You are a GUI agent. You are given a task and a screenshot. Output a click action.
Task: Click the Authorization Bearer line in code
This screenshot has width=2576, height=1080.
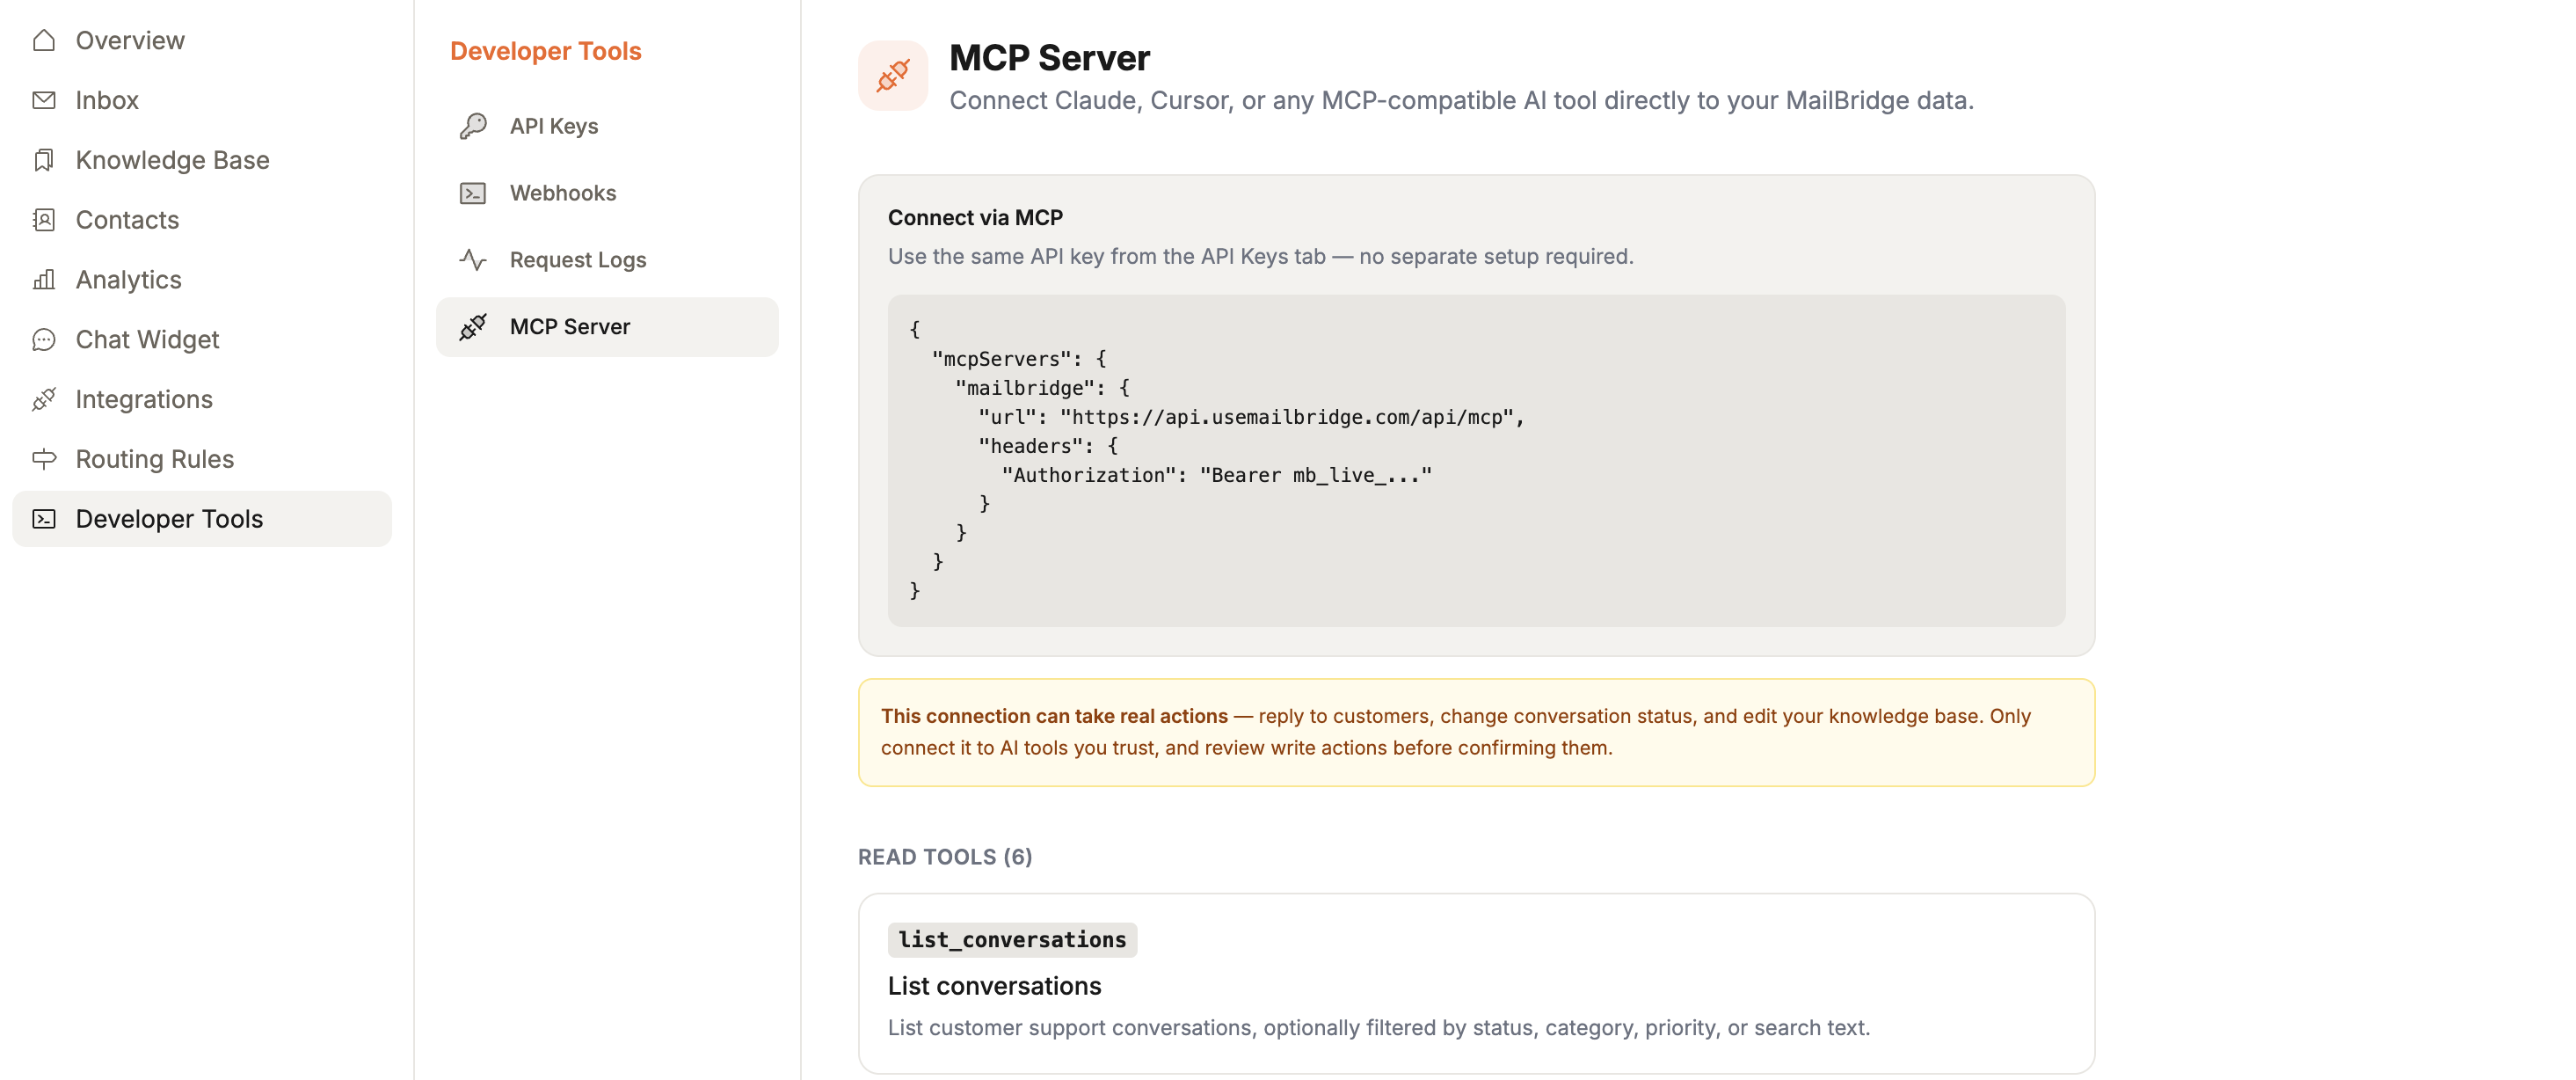[x=1216, y=475]
